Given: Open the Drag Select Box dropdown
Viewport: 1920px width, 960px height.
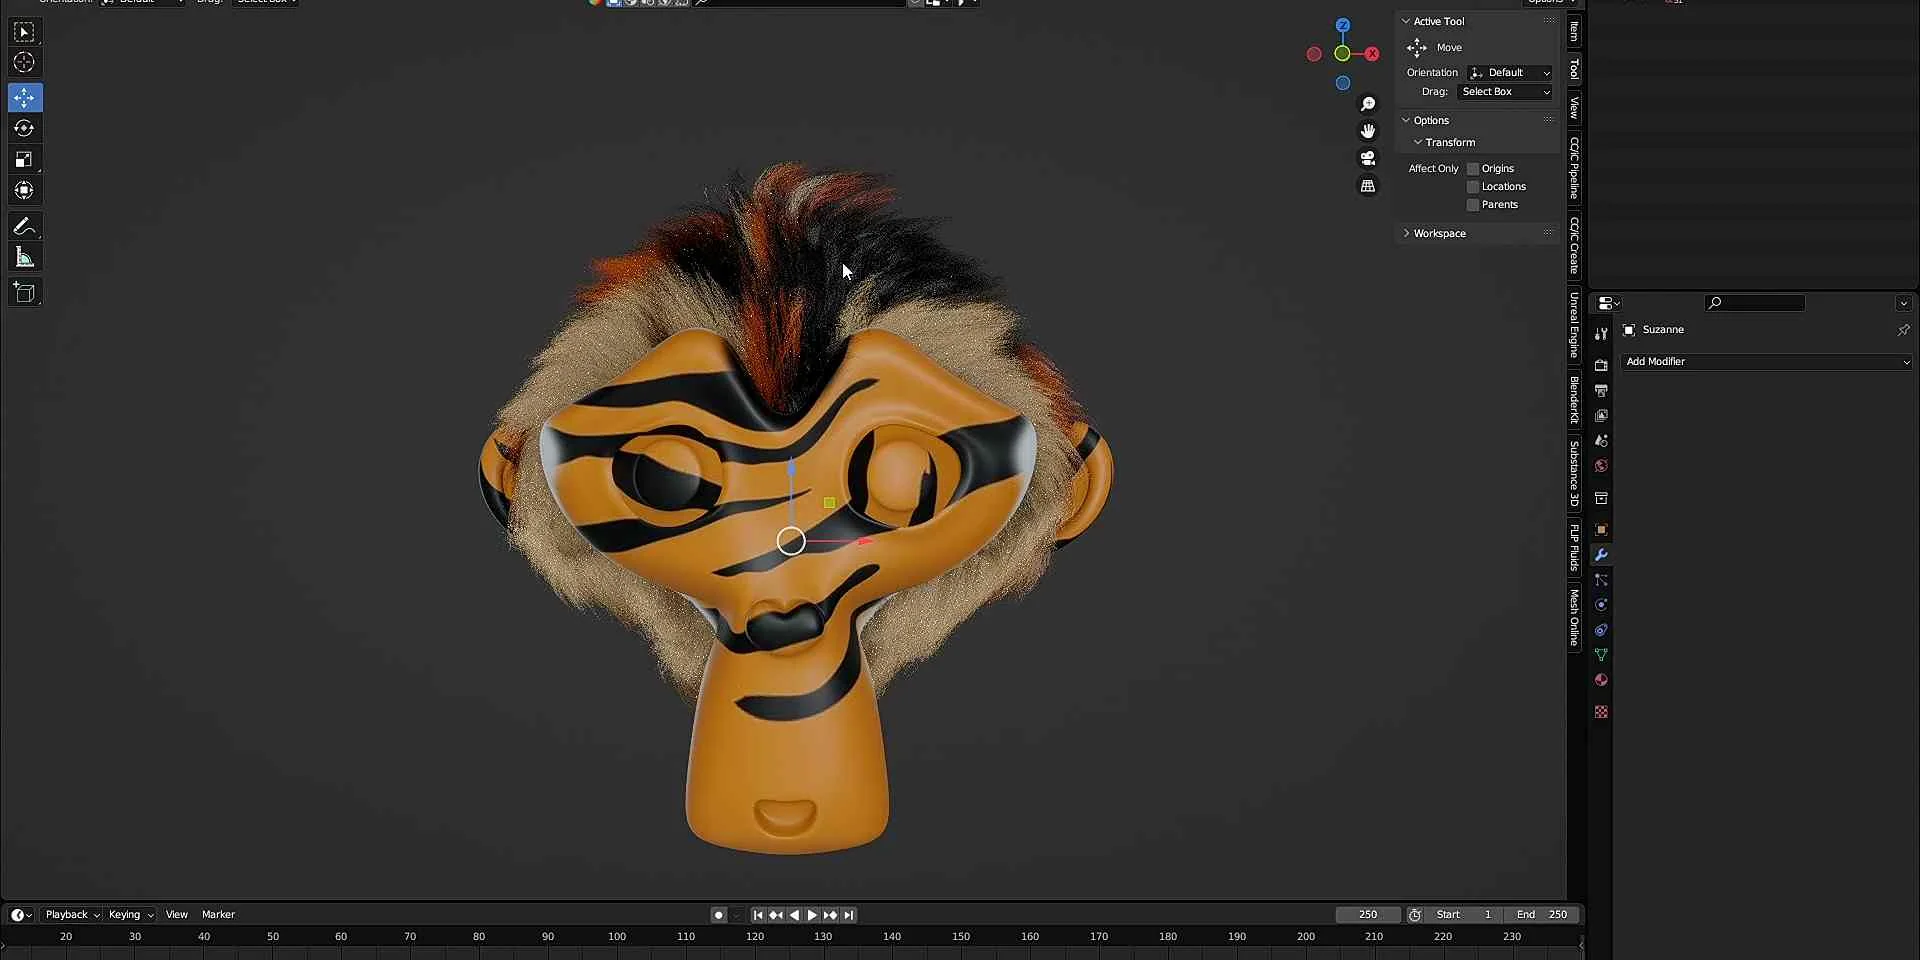Looking at the screenshot, I should (1505, 92).
